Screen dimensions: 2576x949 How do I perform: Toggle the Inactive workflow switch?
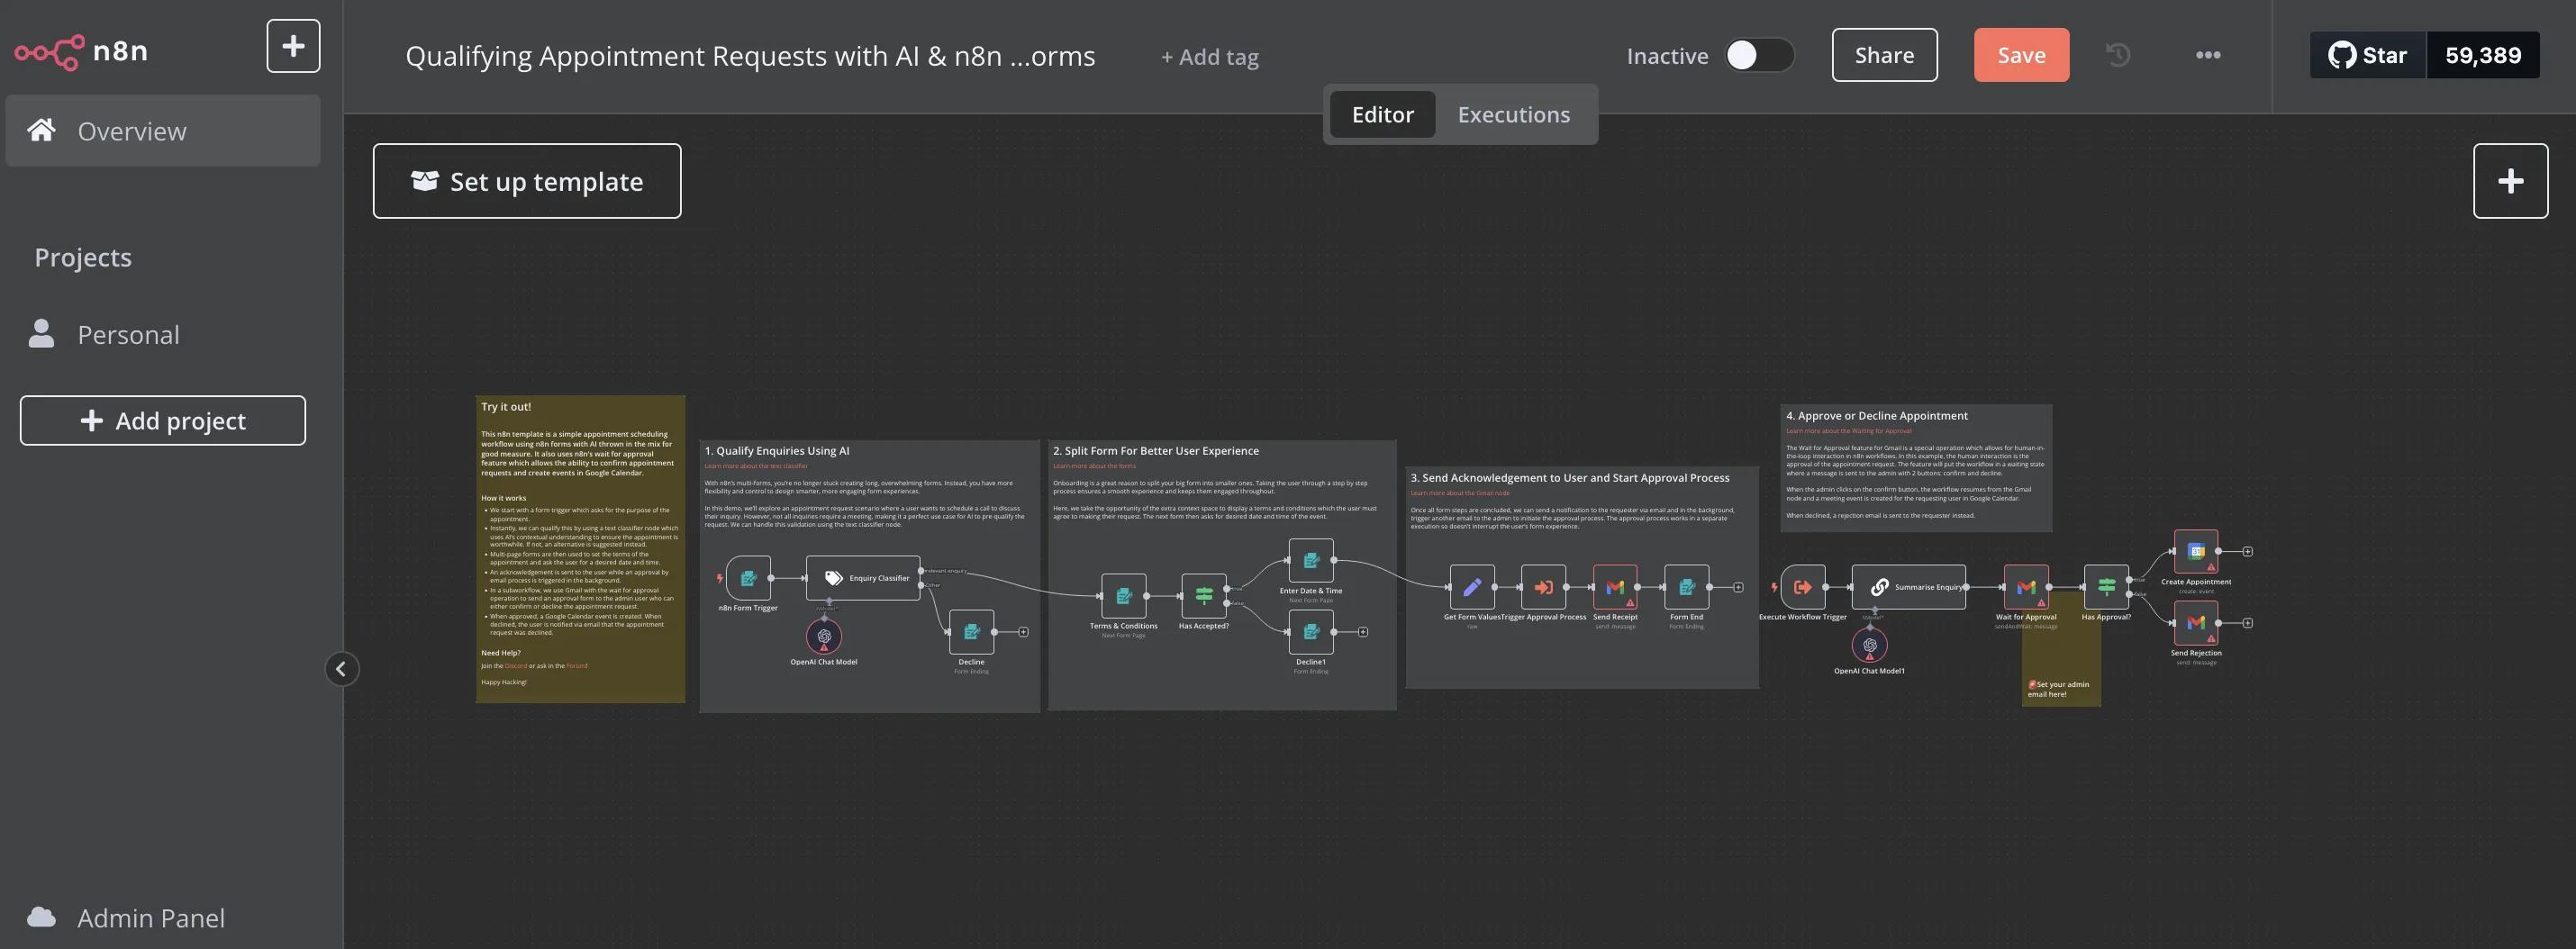[1759, 55]
